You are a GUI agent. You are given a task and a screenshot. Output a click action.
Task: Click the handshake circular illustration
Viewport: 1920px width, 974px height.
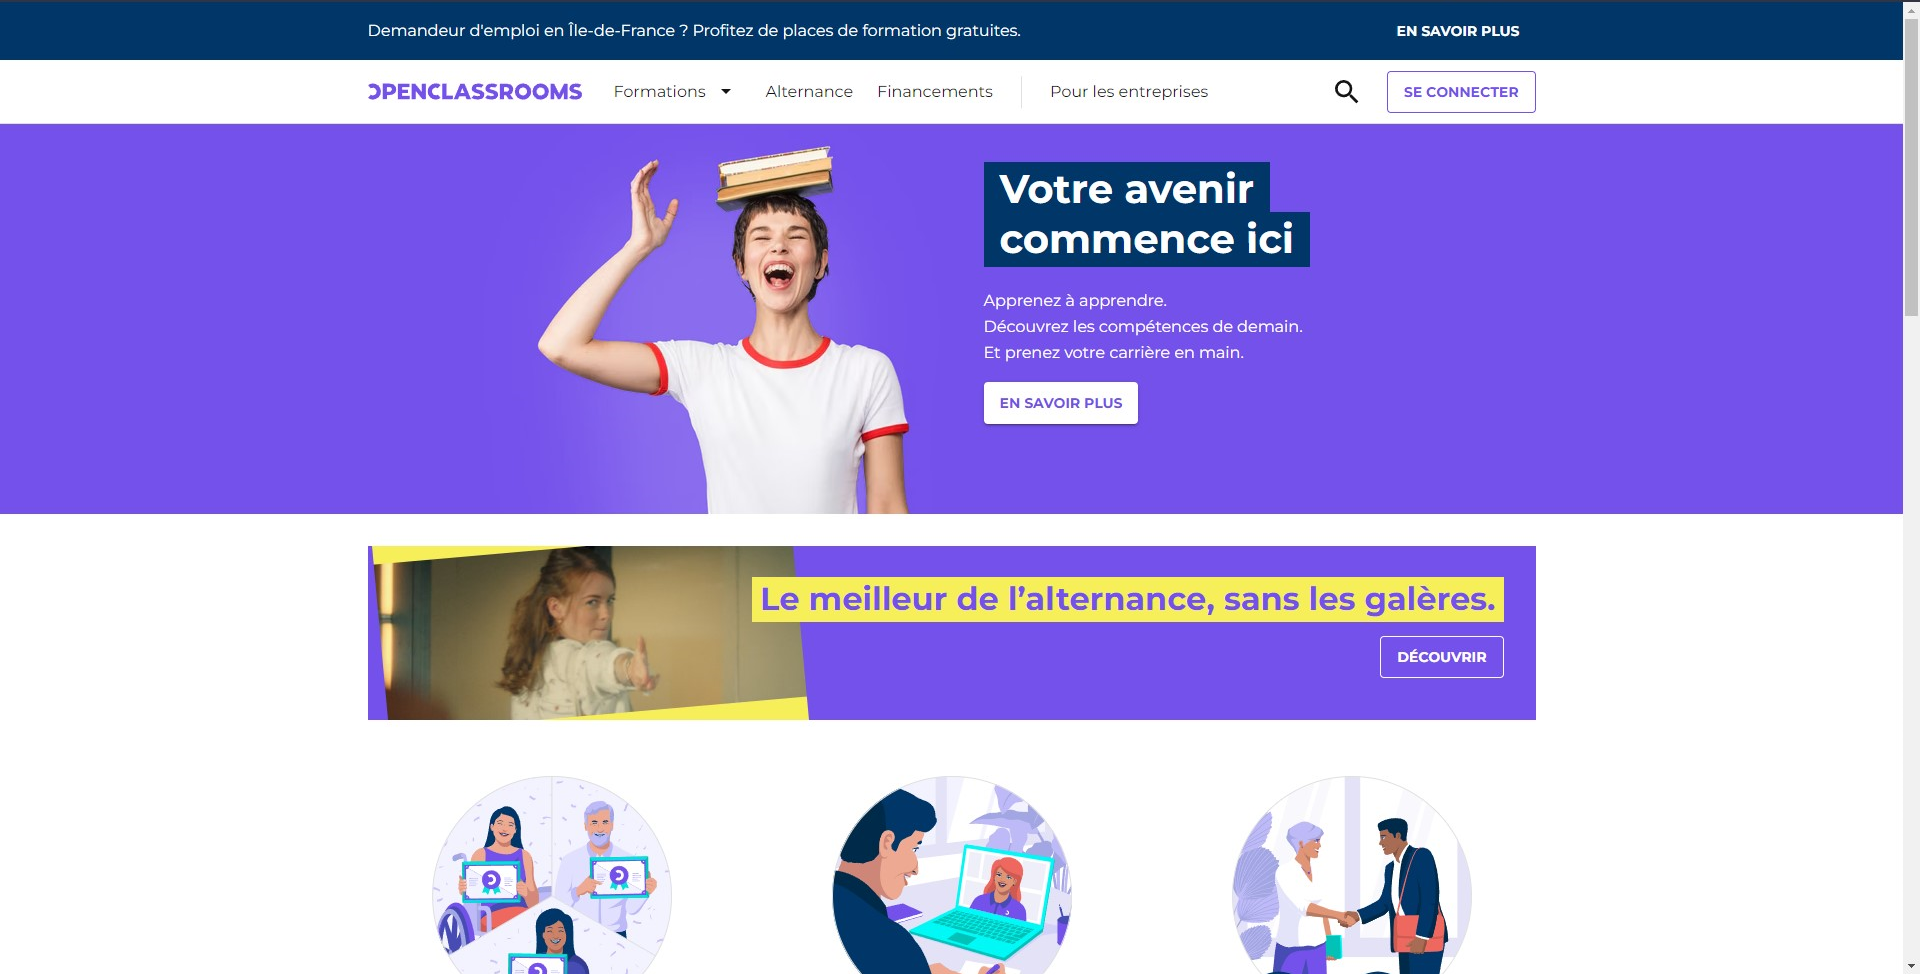(1352, 876)
